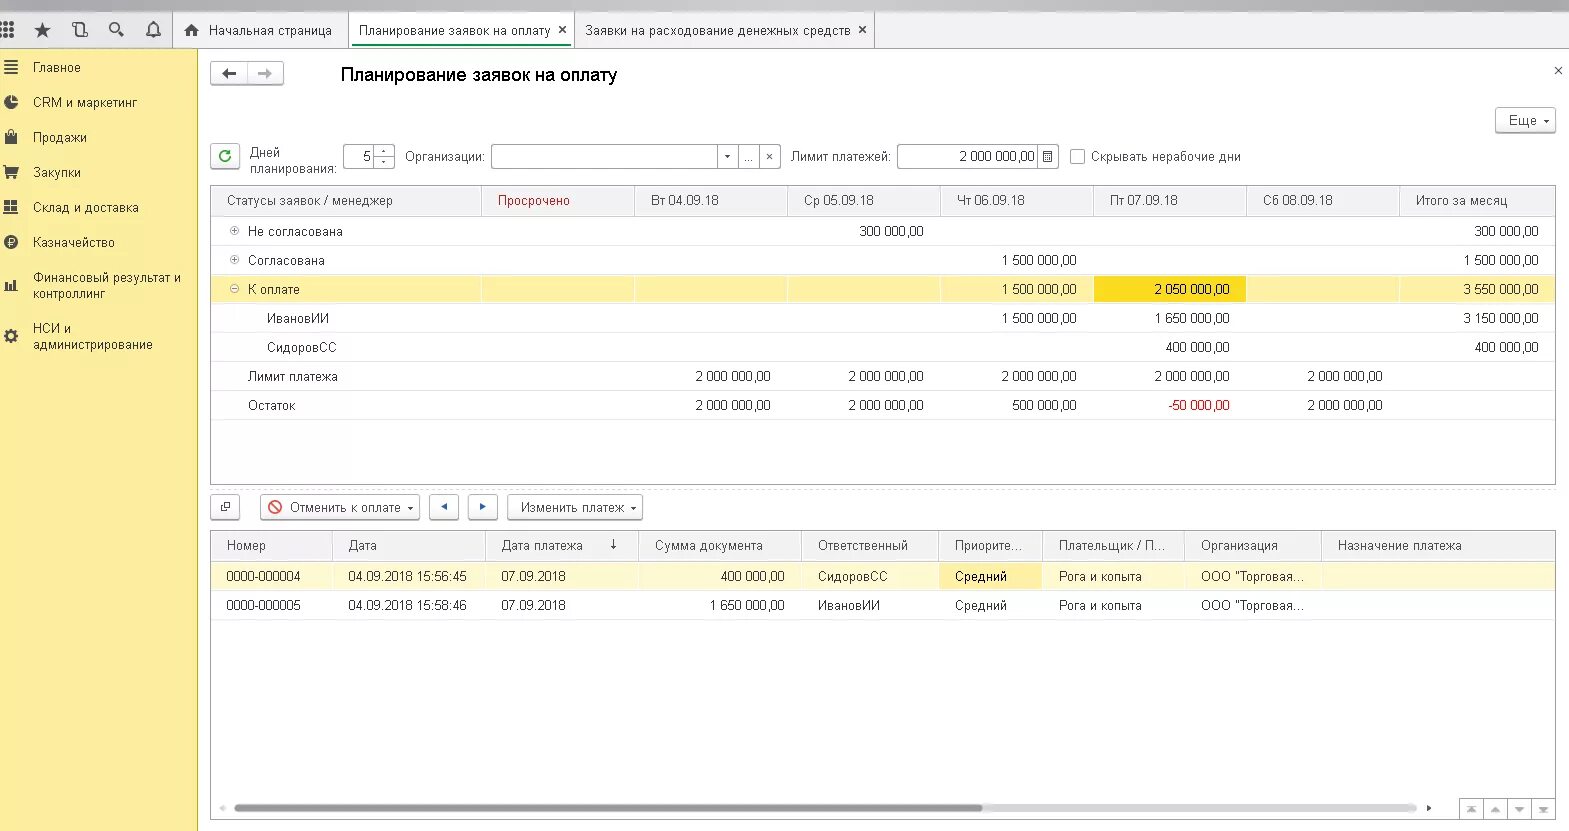Expand the Согласована row
1569x831 pixels.
click(x=235, y=260)
